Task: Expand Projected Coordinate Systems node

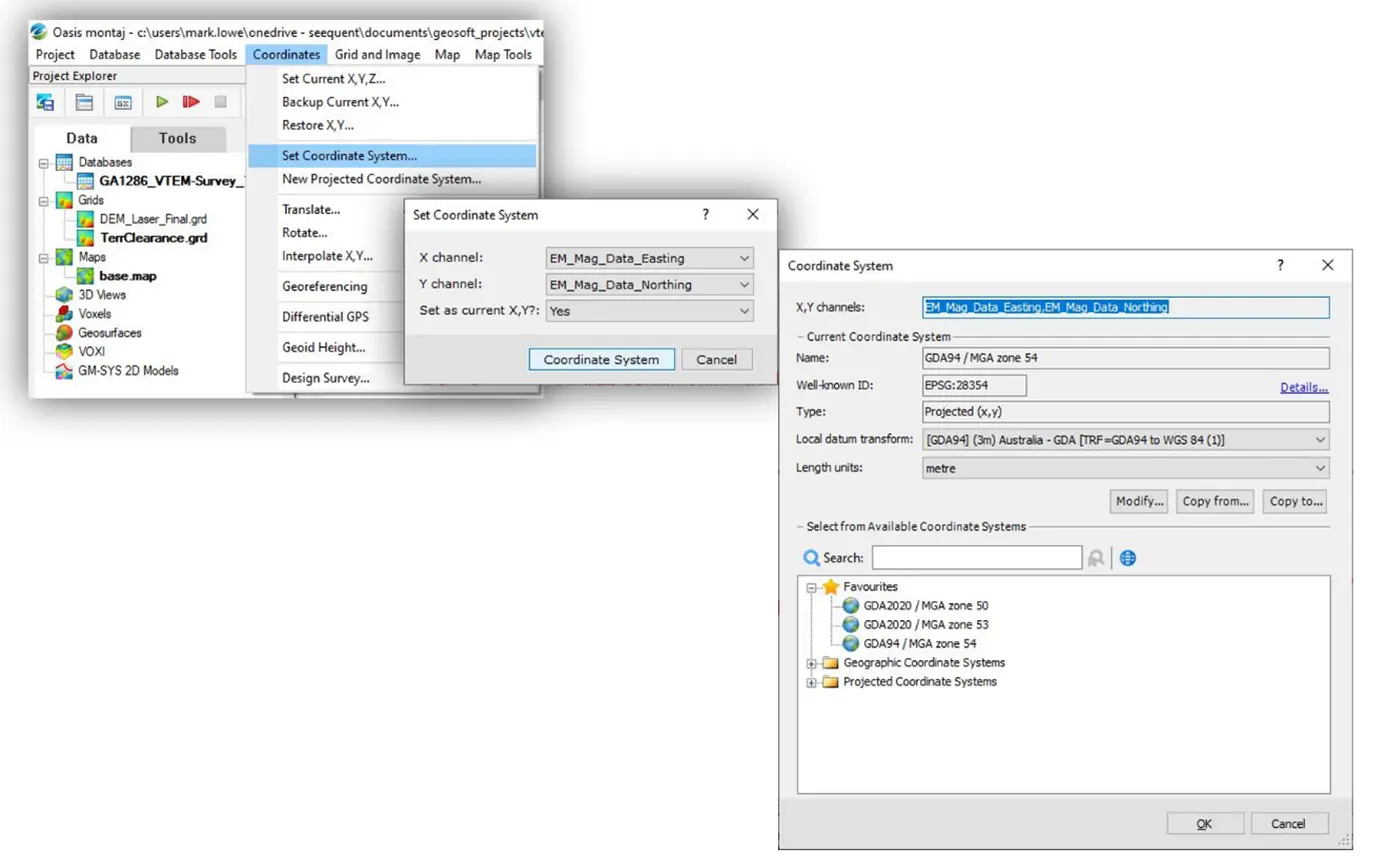Action: (812, 682)
